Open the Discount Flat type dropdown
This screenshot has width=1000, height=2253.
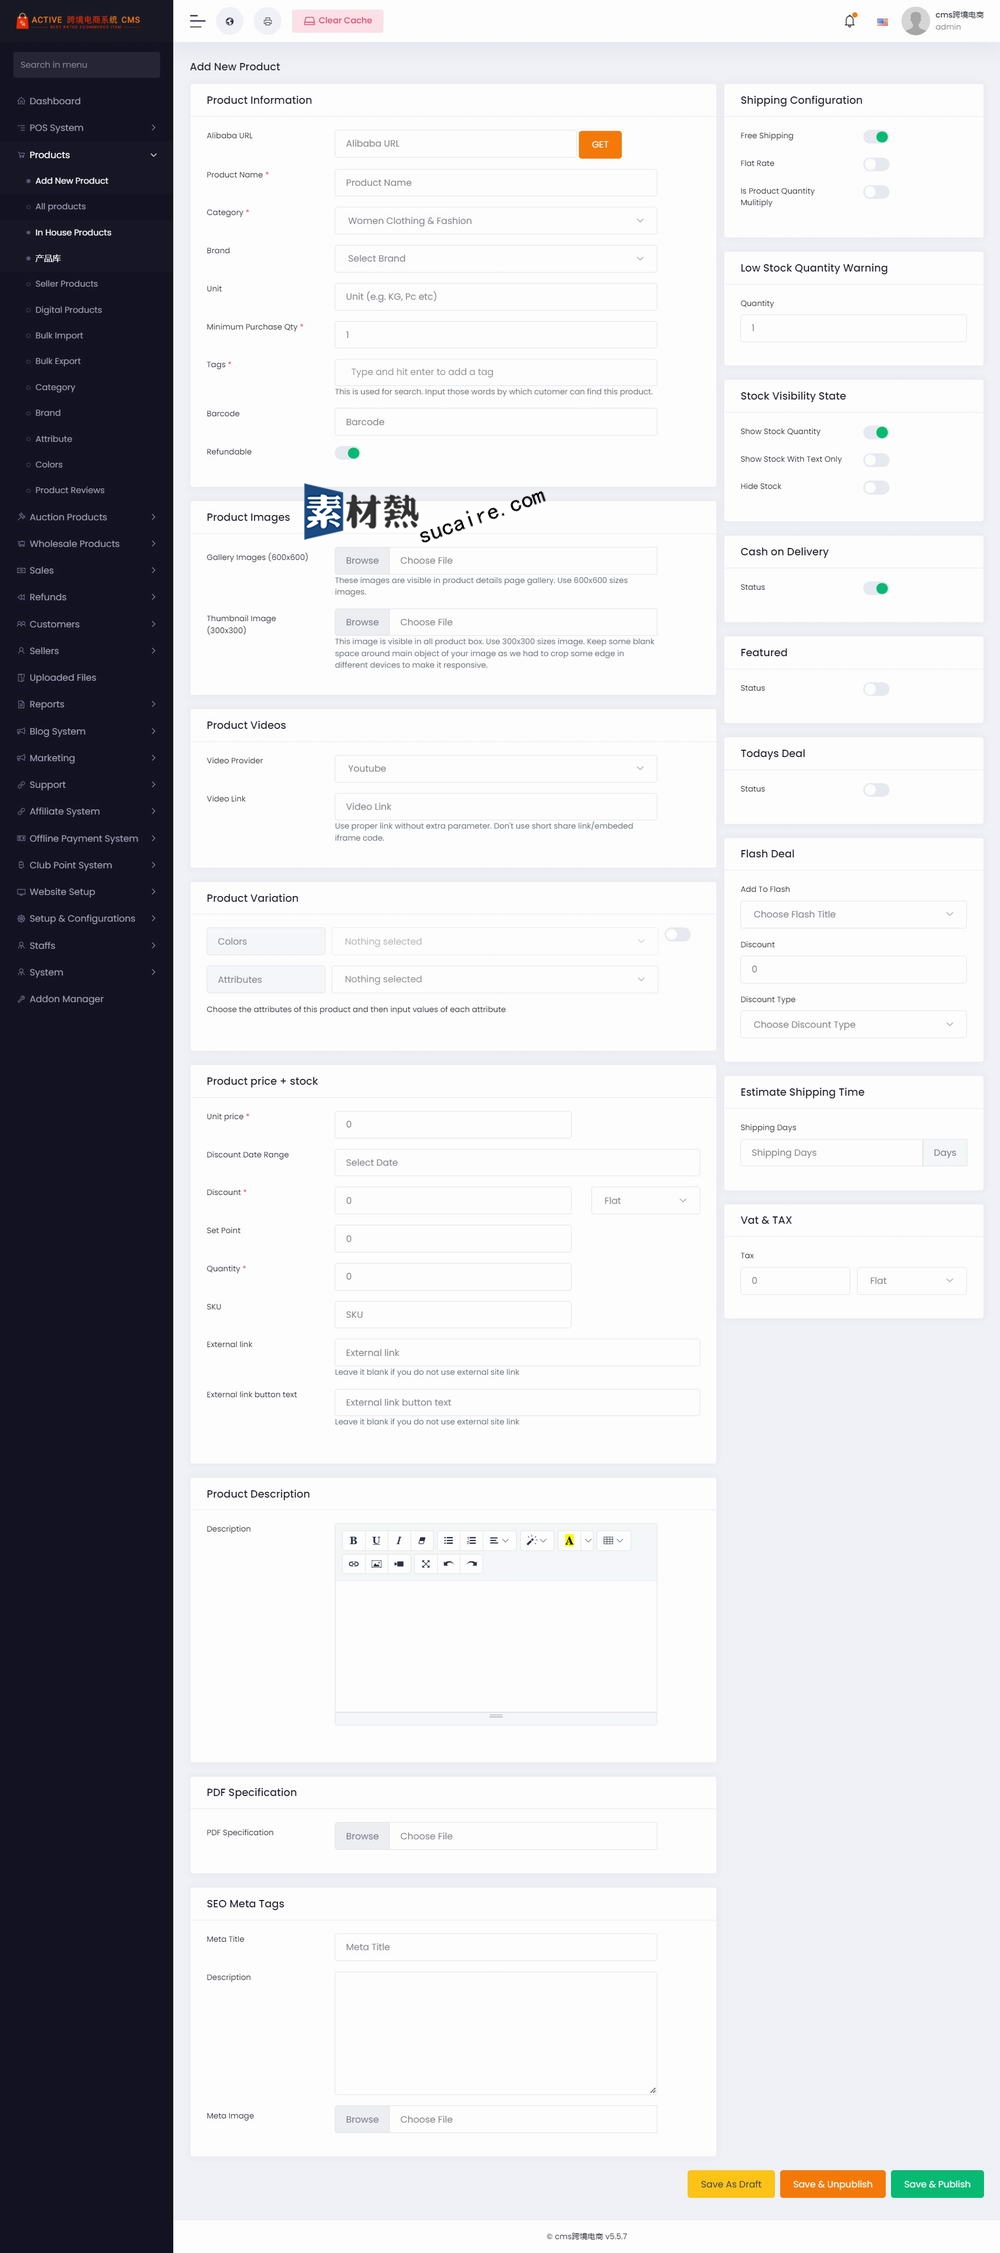(646, 1201)
